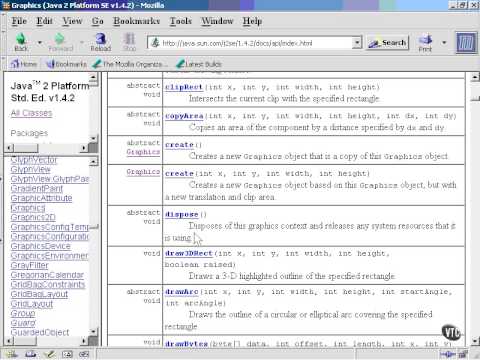Open Mail component icon in status bar
The width and height of the screenshot is (480, 360).
[31, 354]
